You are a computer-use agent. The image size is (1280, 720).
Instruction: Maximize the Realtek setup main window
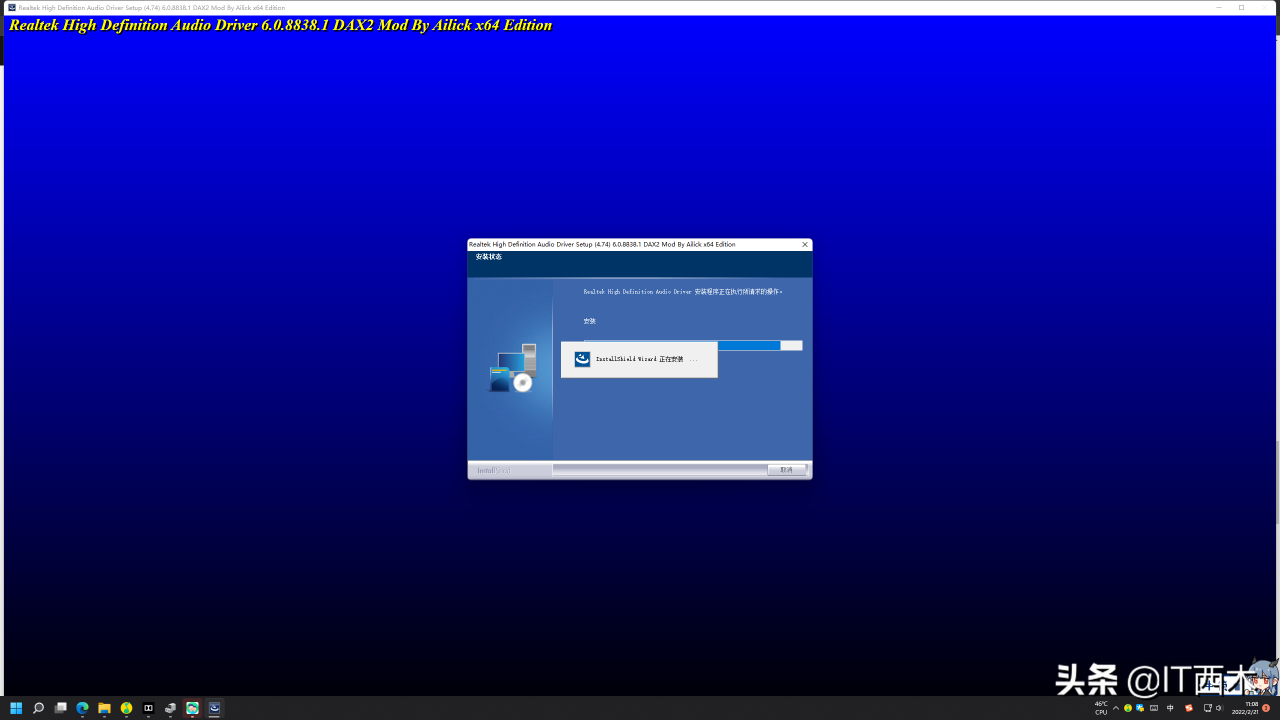1241,7
